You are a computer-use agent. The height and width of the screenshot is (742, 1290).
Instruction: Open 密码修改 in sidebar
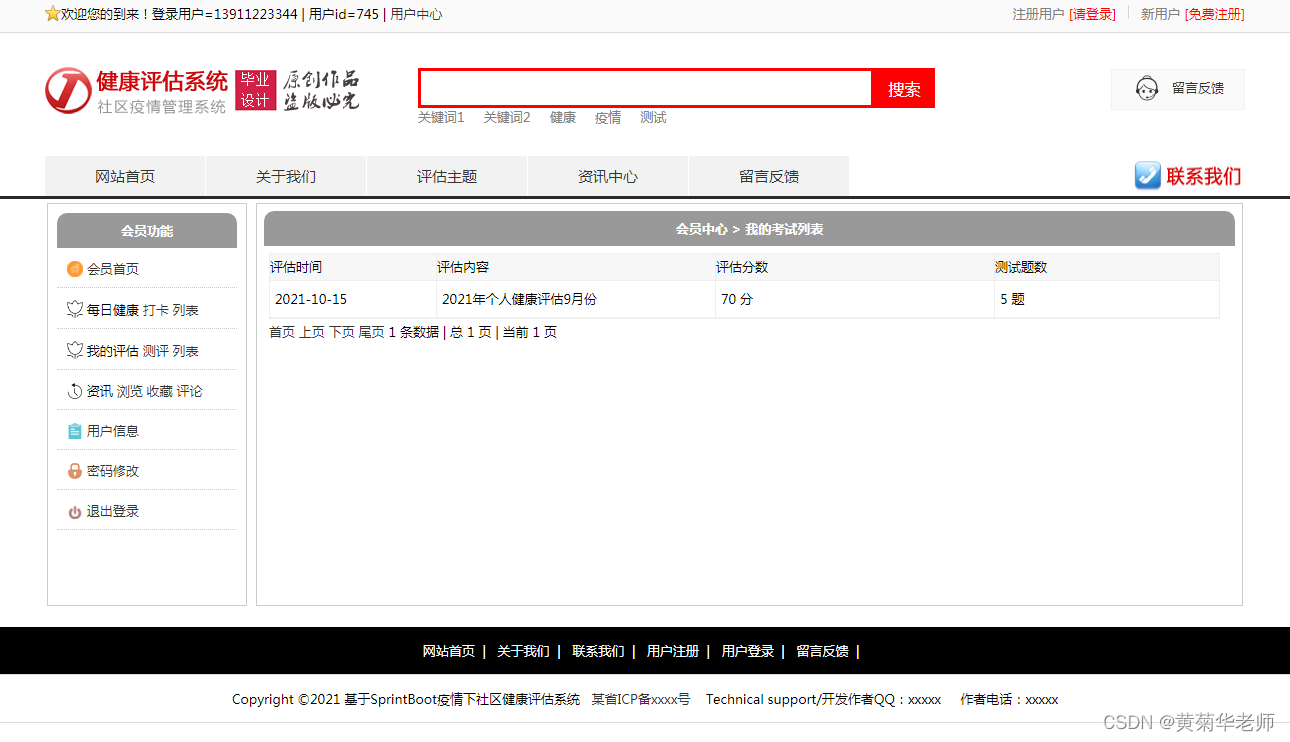(113, 471)
